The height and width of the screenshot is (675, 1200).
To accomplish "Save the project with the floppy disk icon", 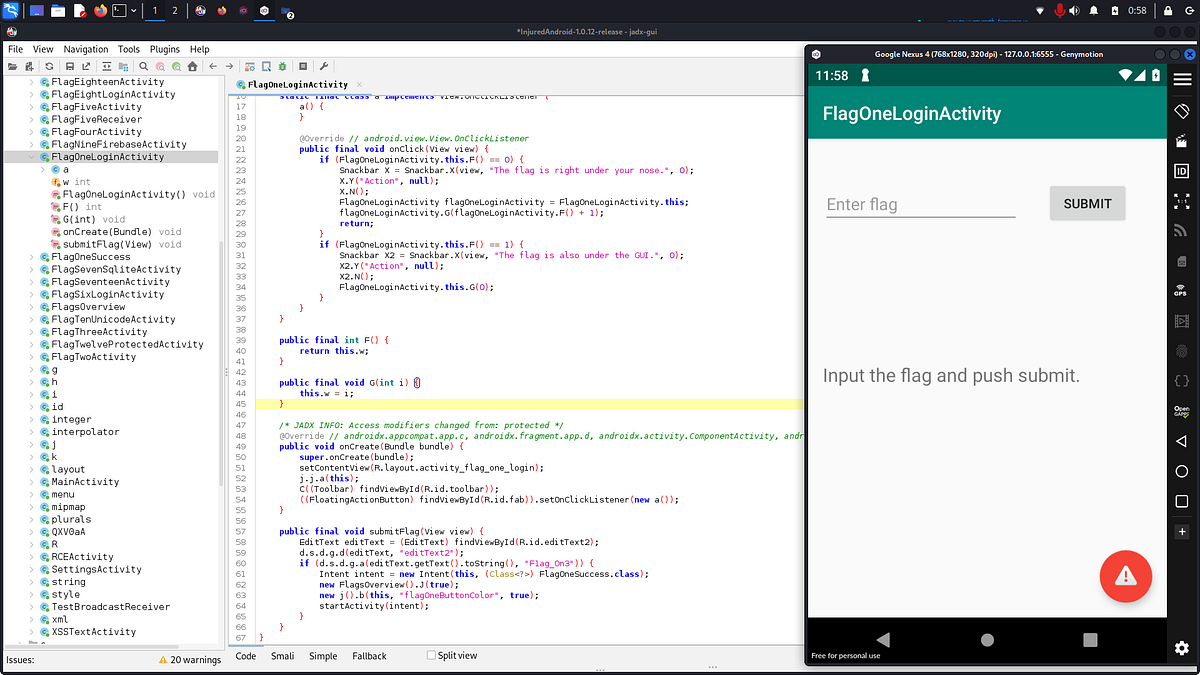I will (70, 66).
